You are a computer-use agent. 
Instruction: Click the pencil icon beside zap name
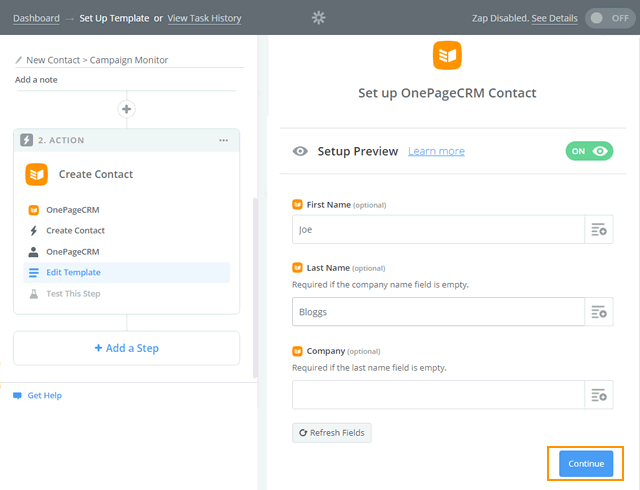pyautogui.click(x=18, y=60)
